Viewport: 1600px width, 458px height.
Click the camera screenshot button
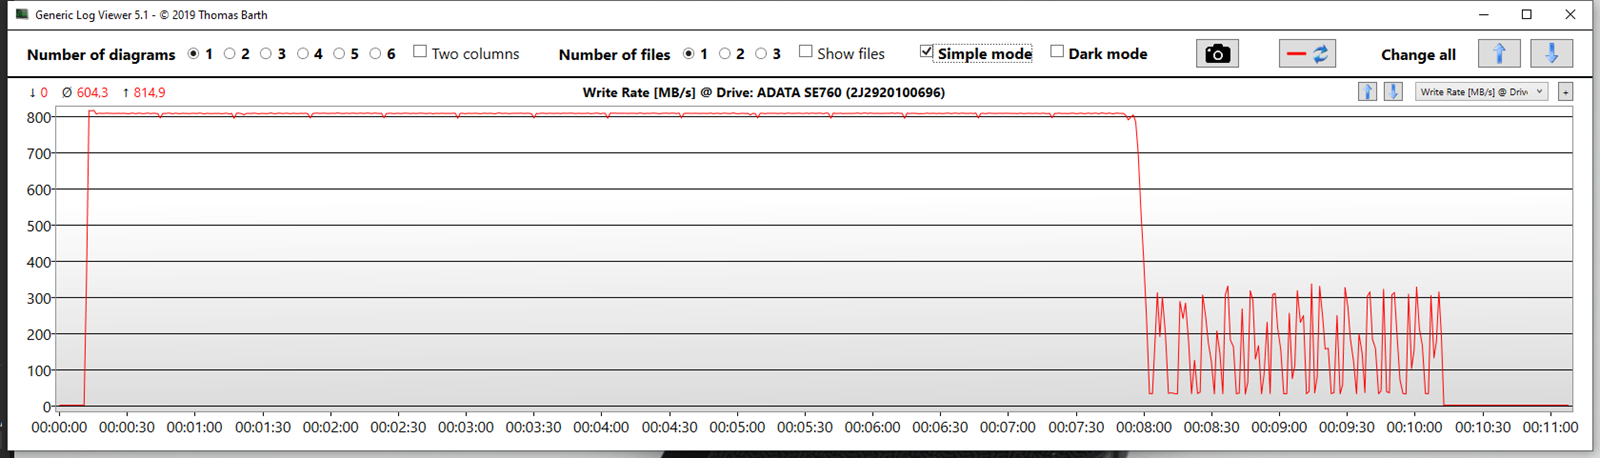click(1217, 54)
